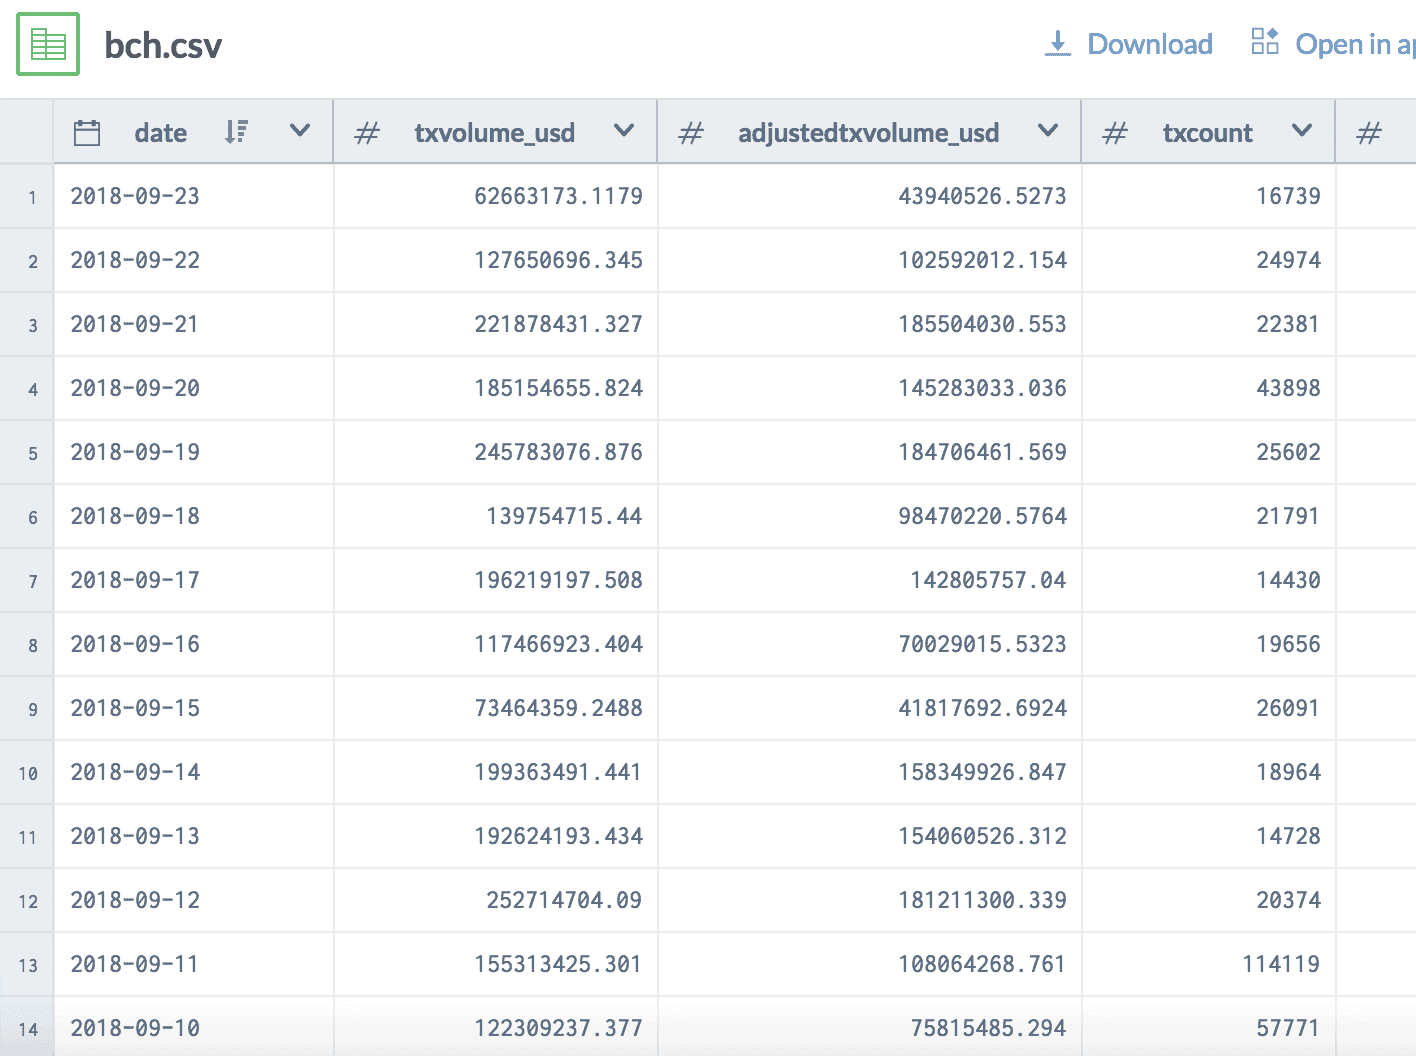Click adjusted volume value 108064268.761

coord(982,964)
